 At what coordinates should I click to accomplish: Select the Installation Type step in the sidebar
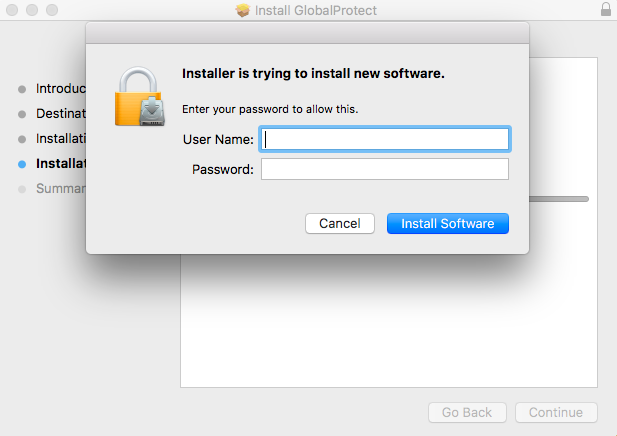tap(60, 139)
